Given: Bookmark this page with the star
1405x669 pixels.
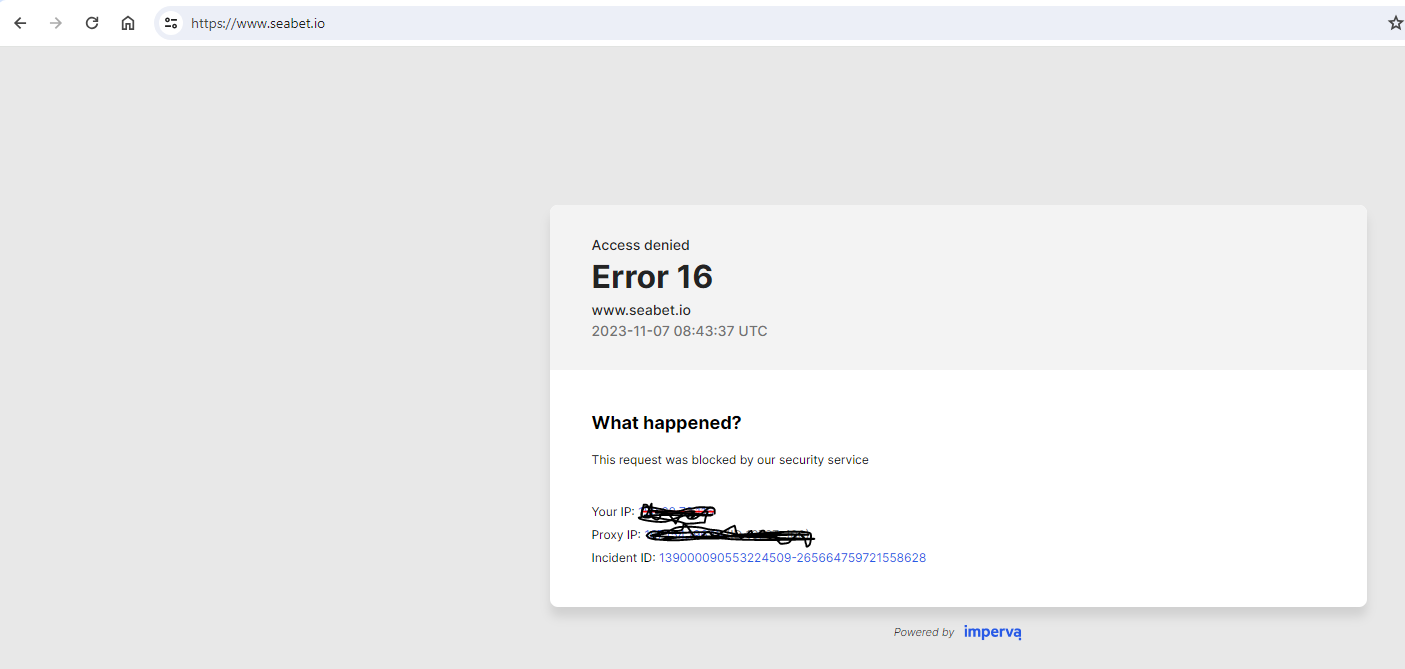Looking at the screenshot, I should (1395, 23).
